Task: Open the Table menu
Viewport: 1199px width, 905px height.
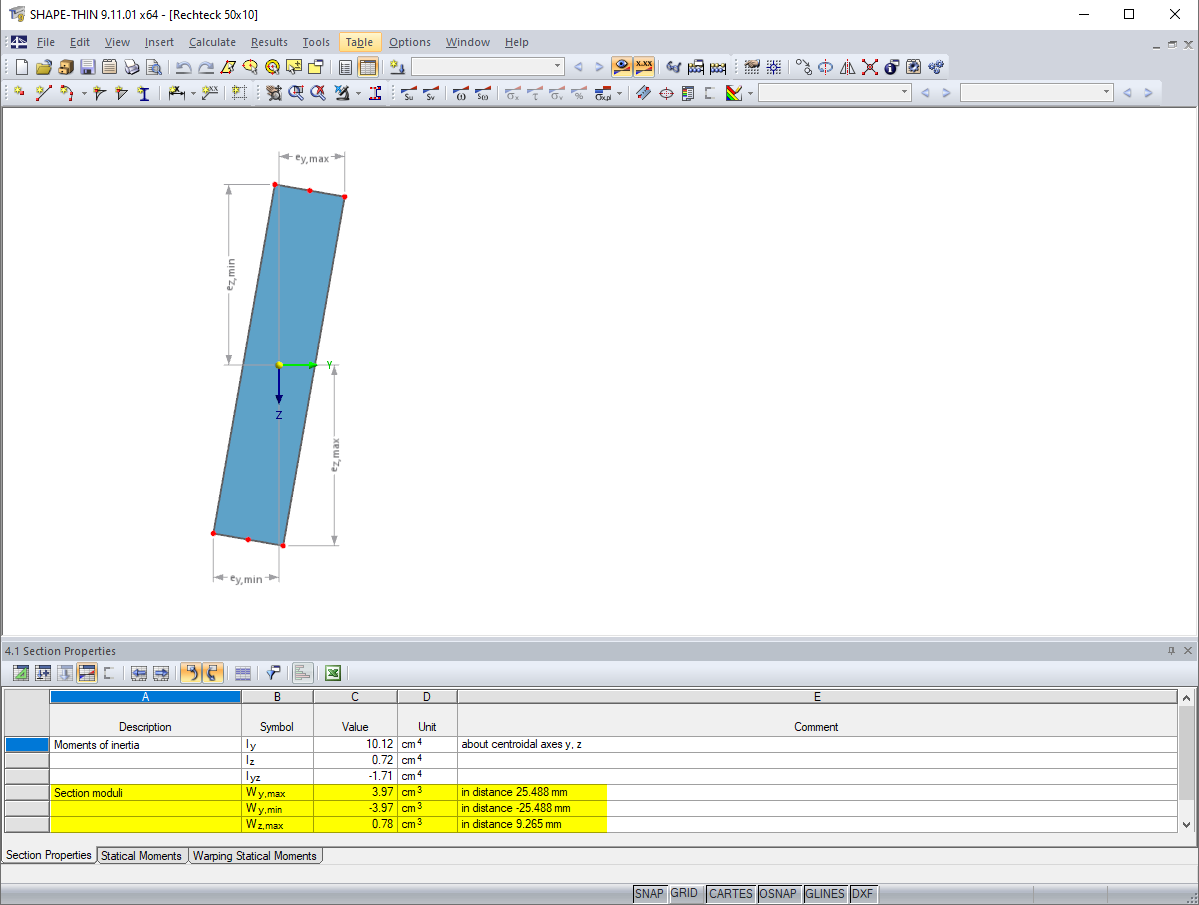Action: click(x=359, y=42)
